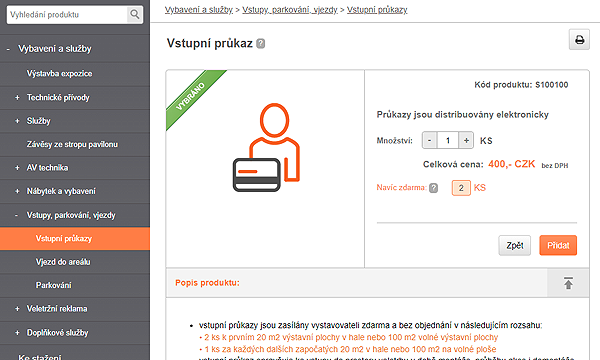The width and height of the screenshot is (600, 360).
Task: Increase quantity with plus button
Action: click(x=466, y=140)
